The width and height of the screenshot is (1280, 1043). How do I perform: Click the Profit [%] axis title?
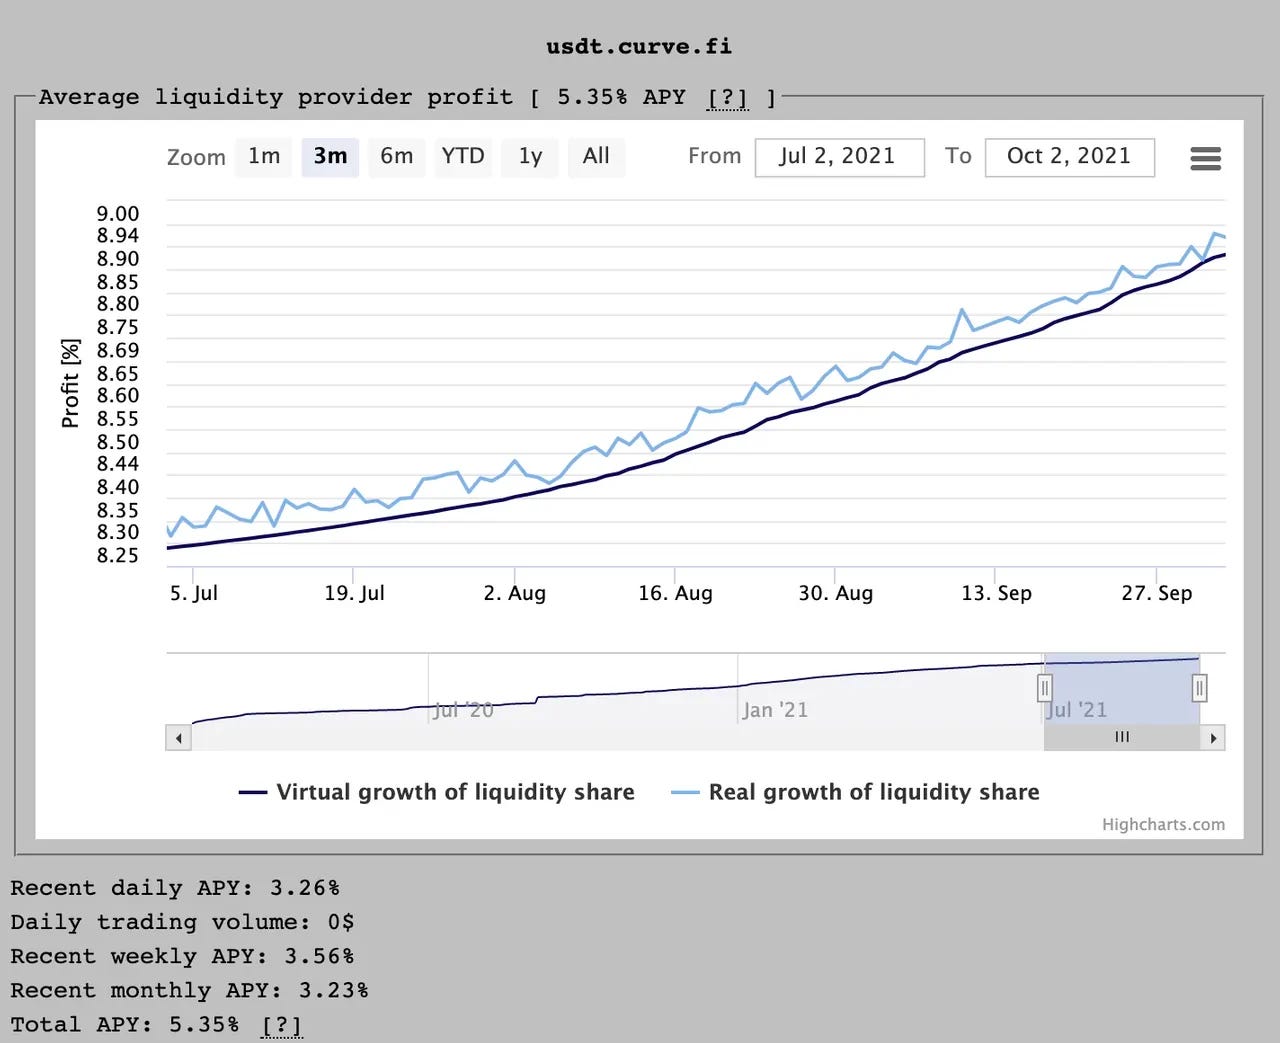[70, 383]
